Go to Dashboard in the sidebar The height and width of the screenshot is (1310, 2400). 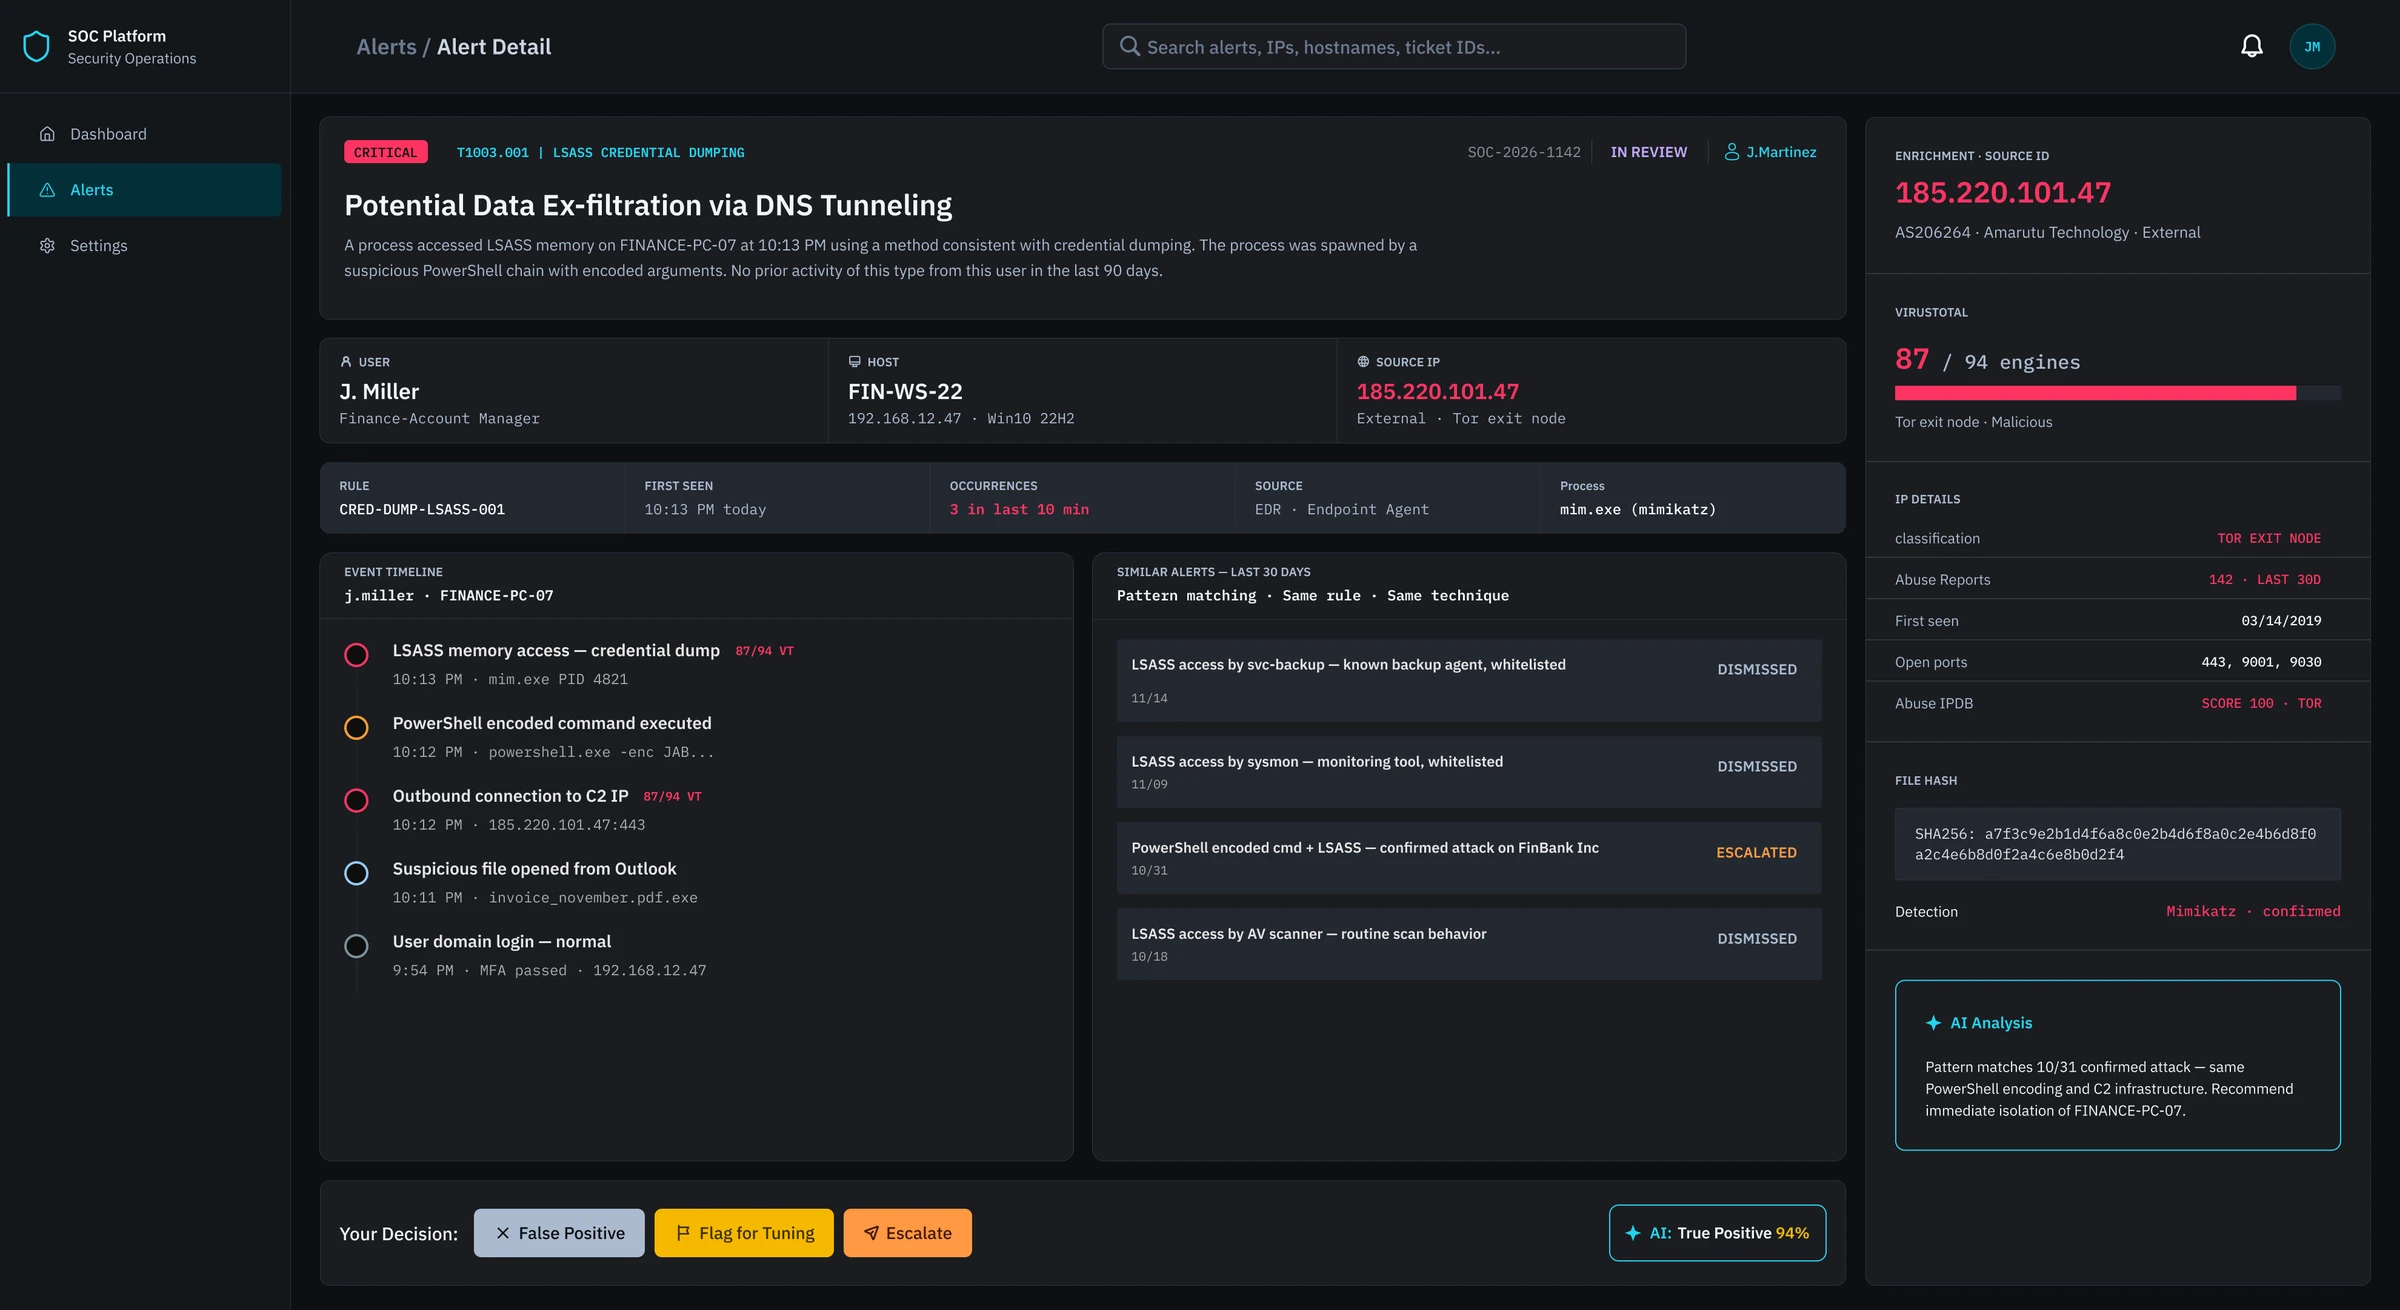coord(145,134)
